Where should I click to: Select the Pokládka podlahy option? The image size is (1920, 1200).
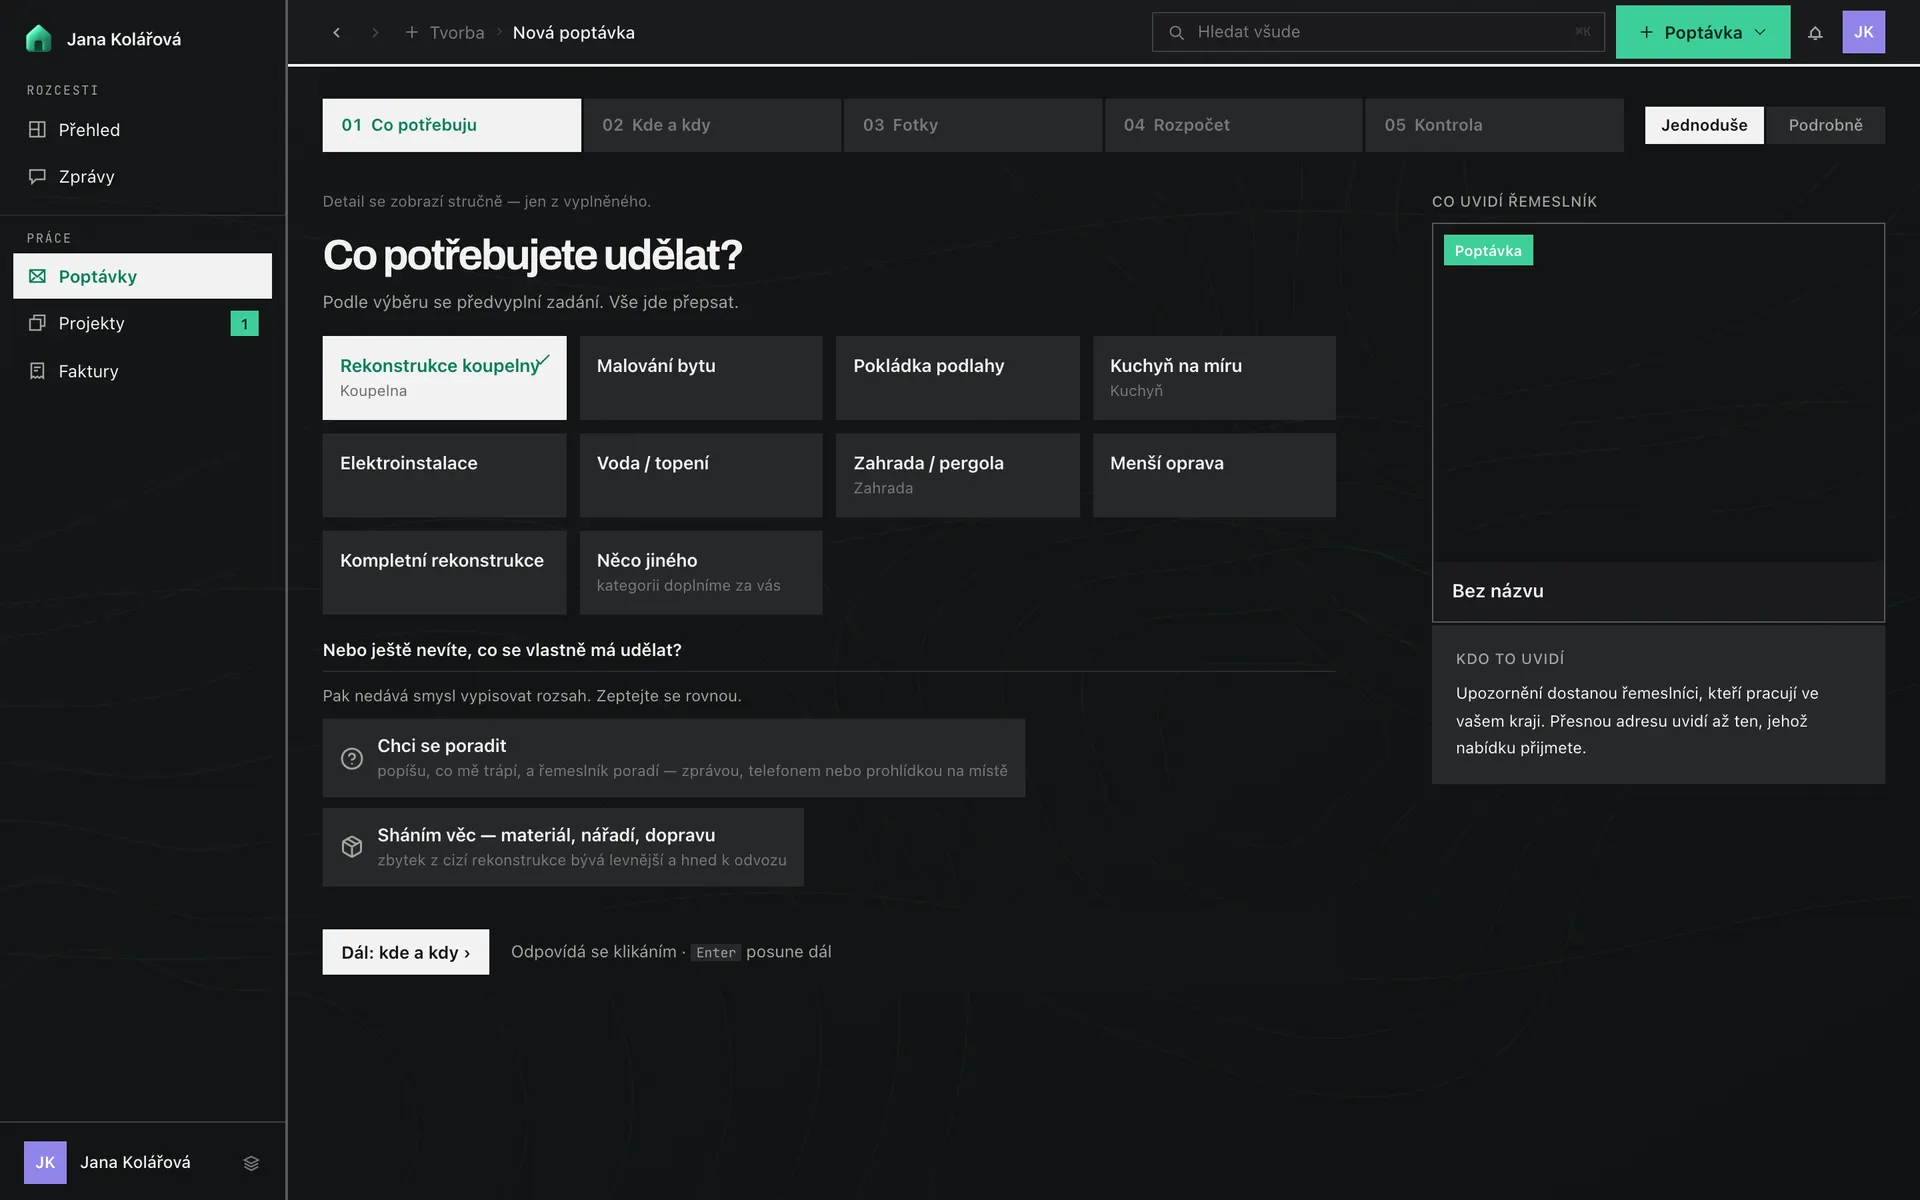(x=958, y=378)
